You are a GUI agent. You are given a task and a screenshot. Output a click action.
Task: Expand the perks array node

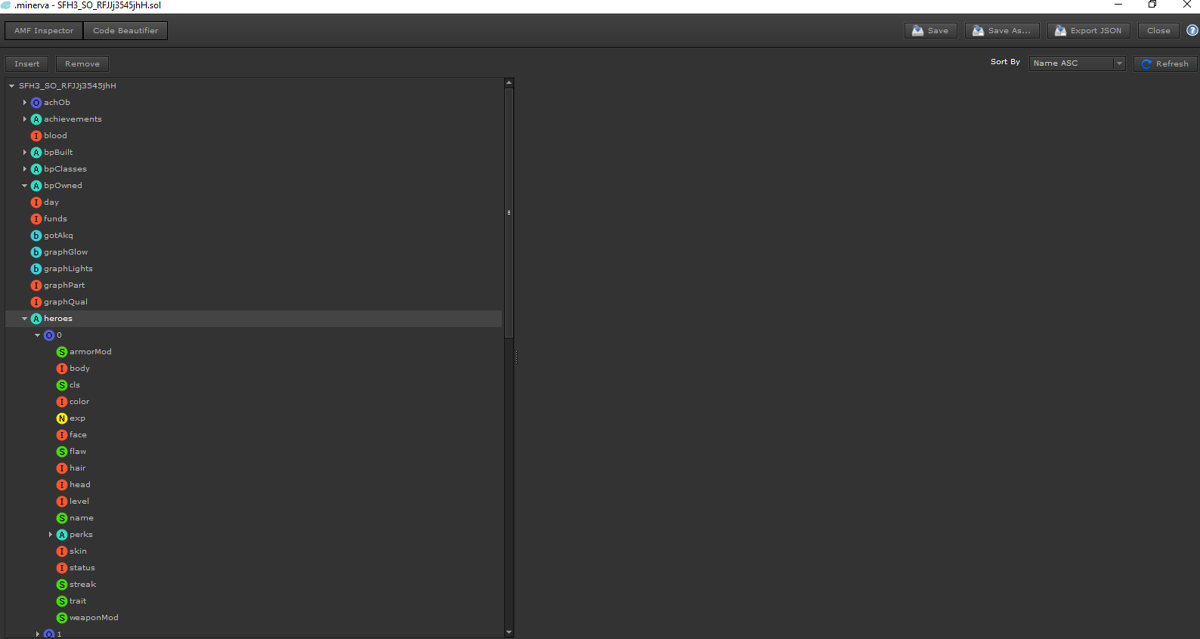[x=51, y=535]
